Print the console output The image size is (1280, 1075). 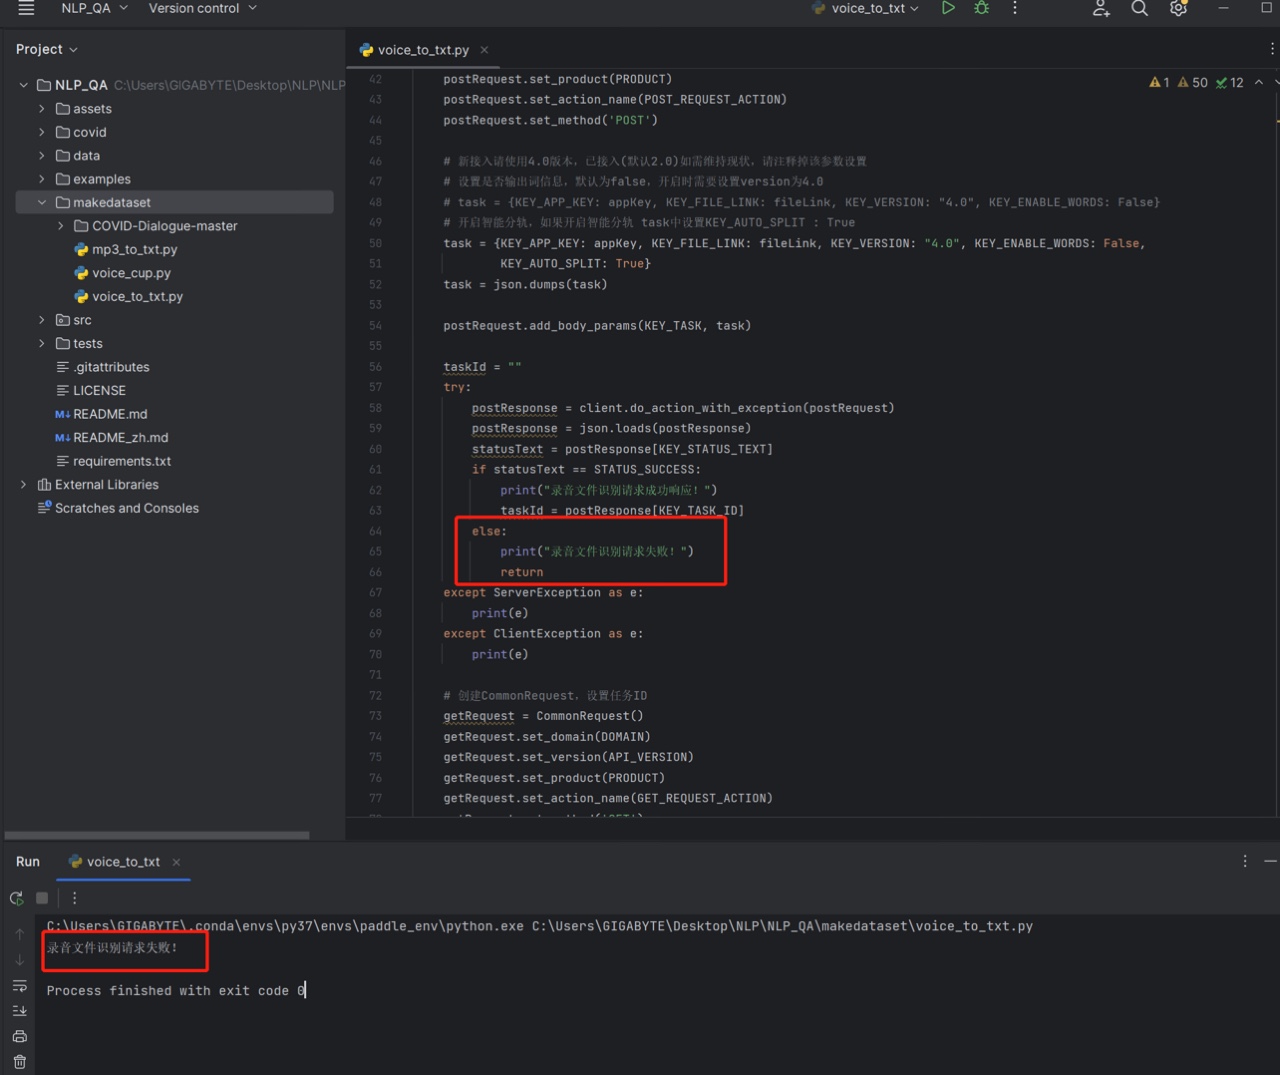(x=19, y=1037)
